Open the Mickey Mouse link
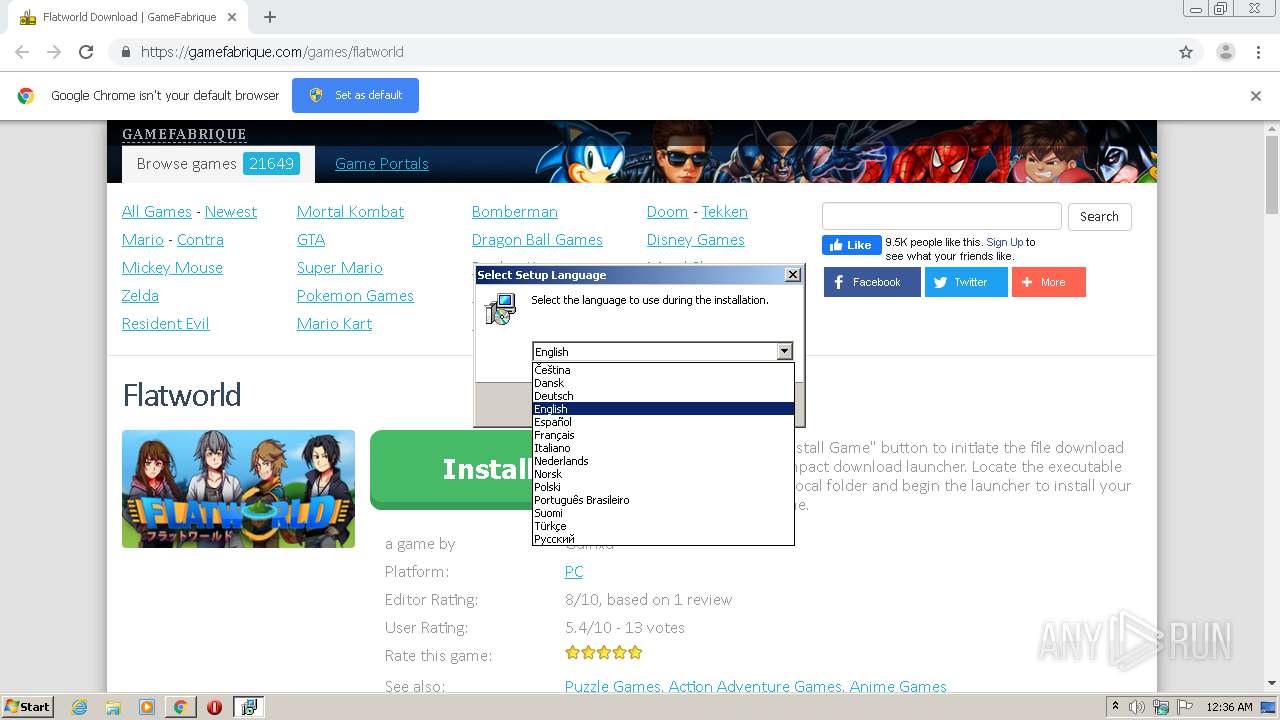 point(172,268)
